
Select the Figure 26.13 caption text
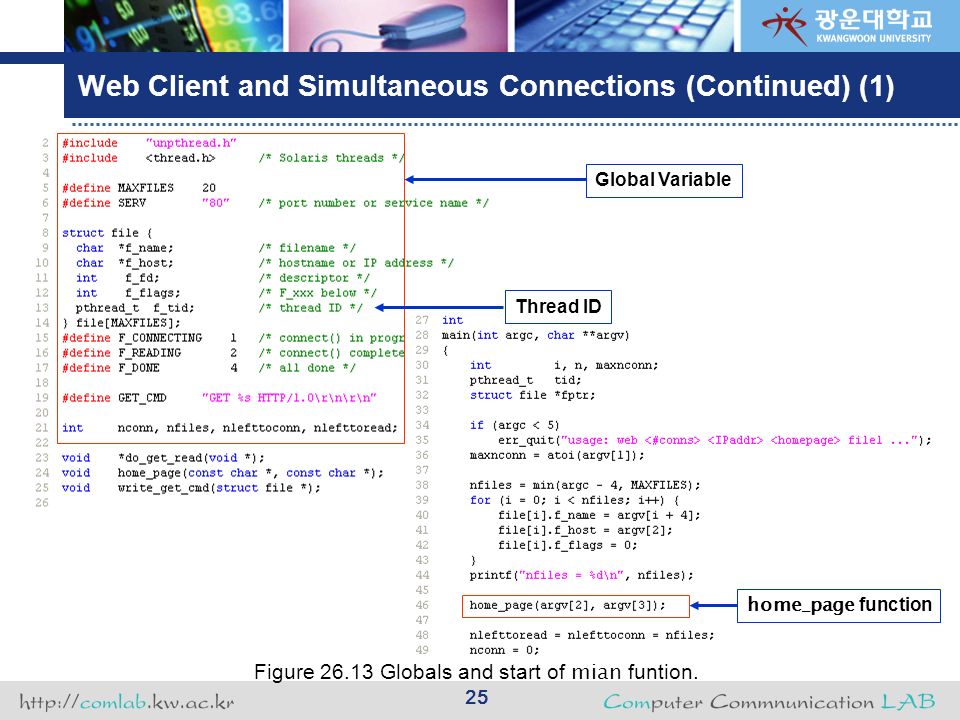click(476, 672)
